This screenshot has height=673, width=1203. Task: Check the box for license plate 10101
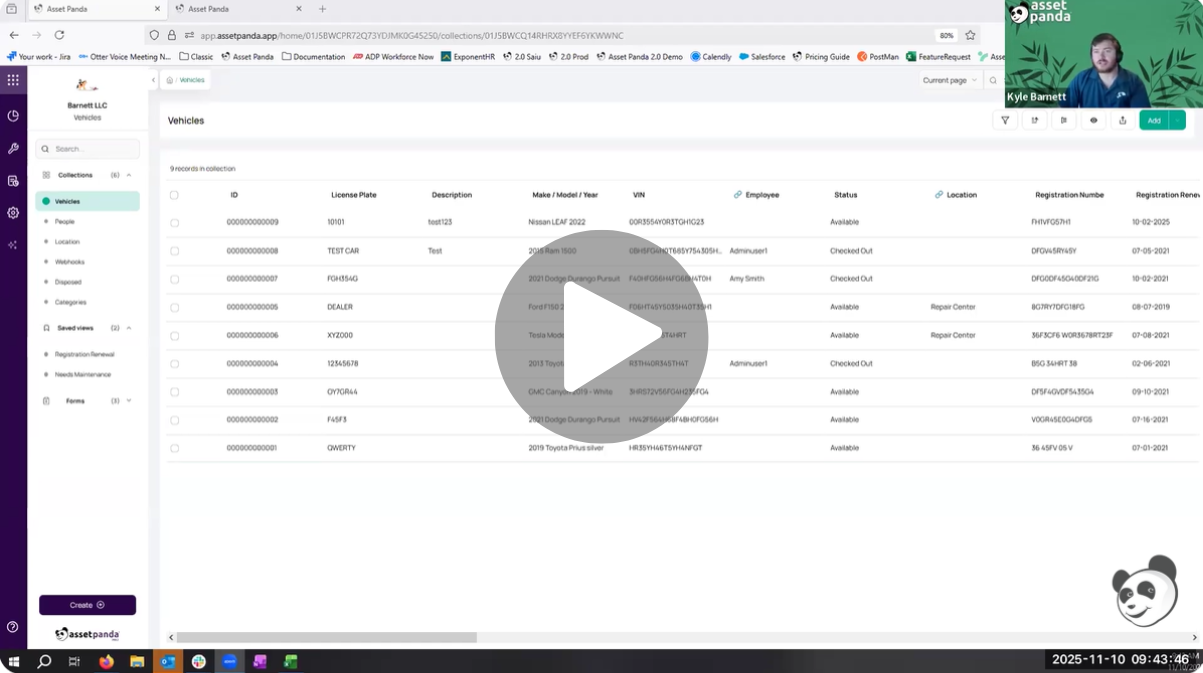pos(174,223)
